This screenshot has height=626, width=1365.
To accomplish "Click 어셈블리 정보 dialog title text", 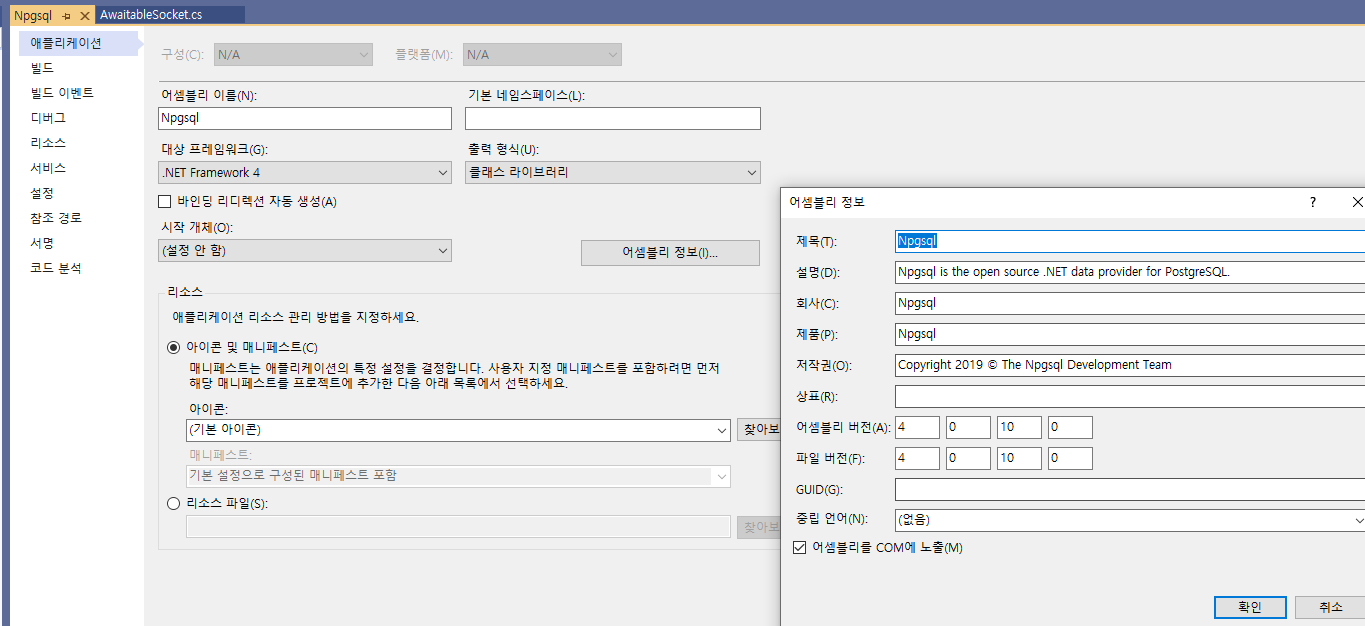I will 827,202.
